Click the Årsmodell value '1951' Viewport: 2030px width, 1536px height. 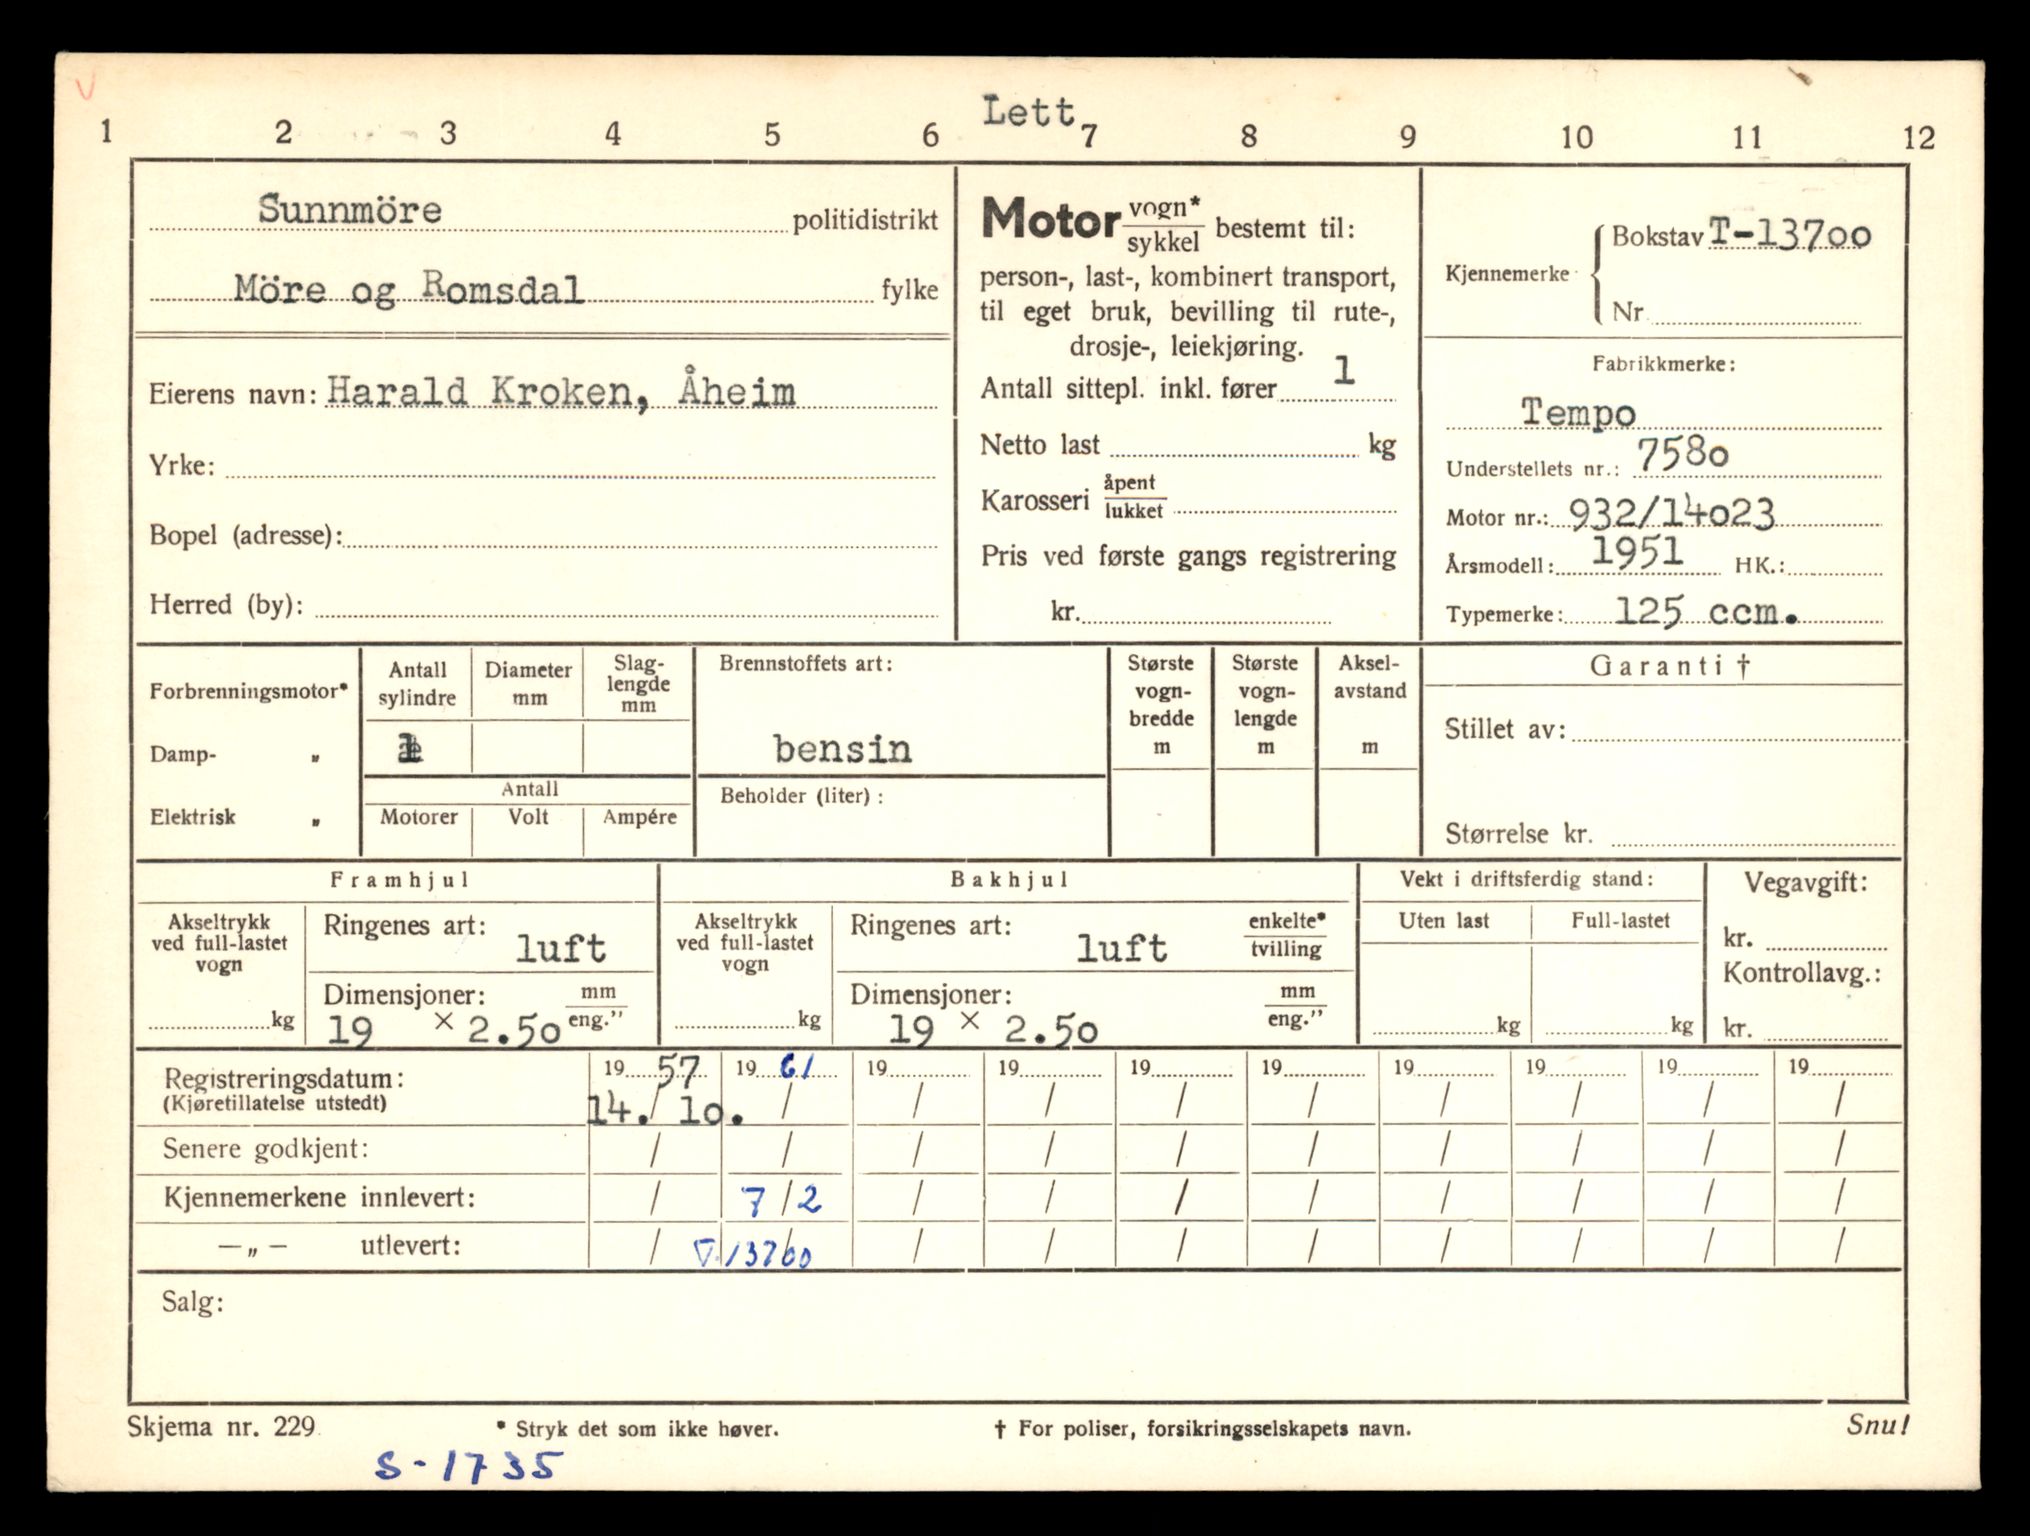point(1637,552)
